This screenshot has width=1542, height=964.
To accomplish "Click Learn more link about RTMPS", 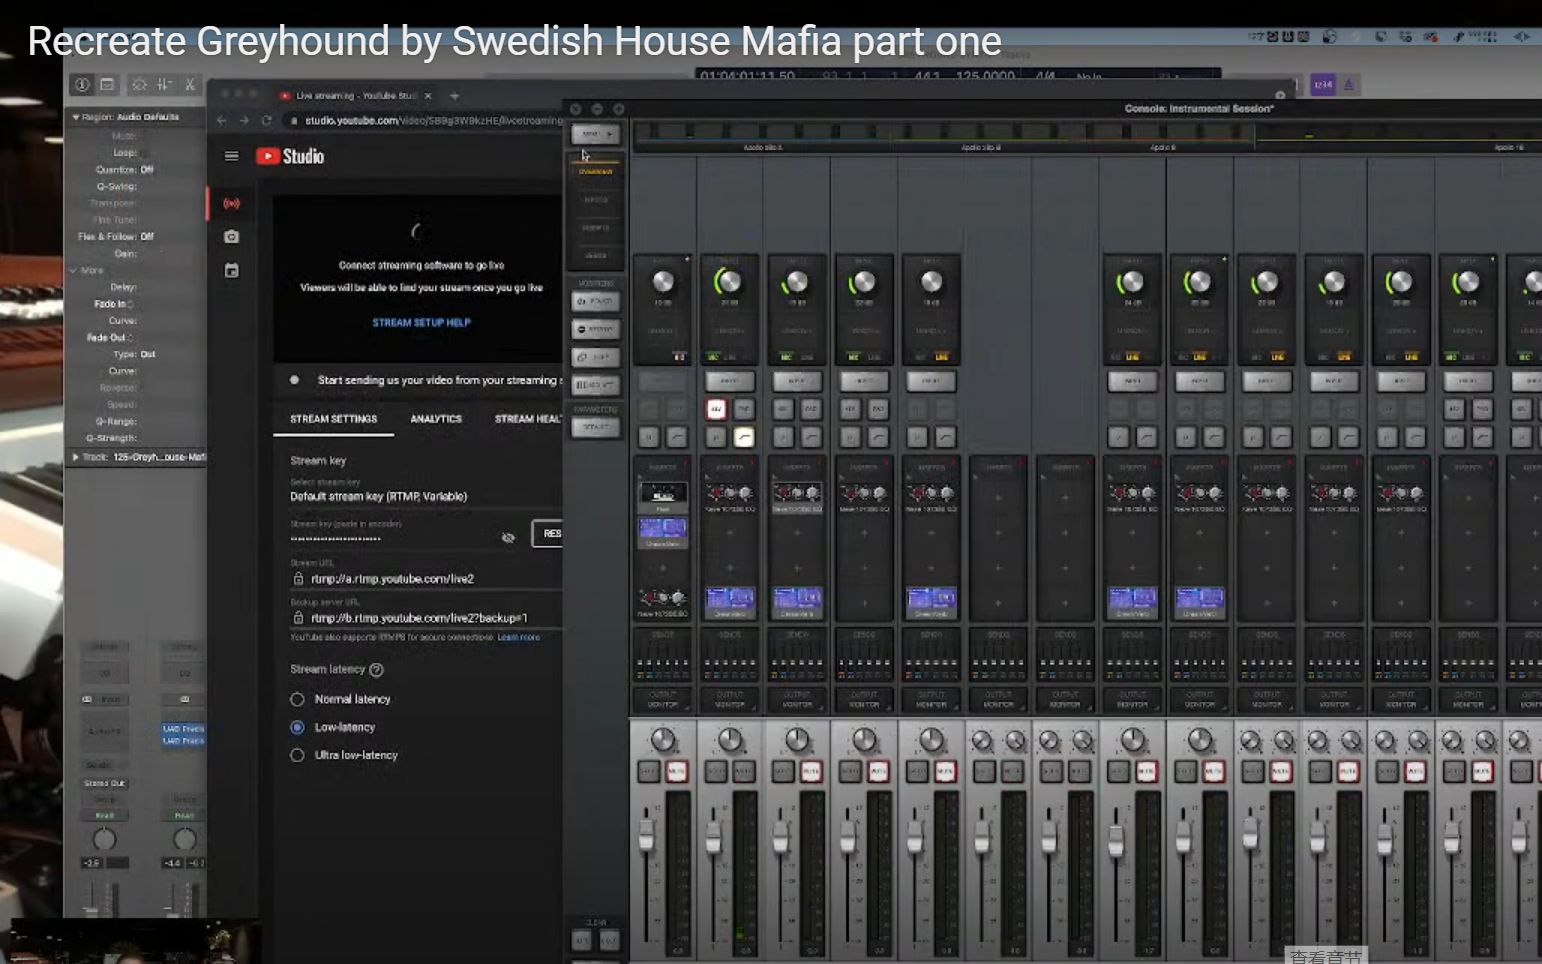I will point(518,637).
